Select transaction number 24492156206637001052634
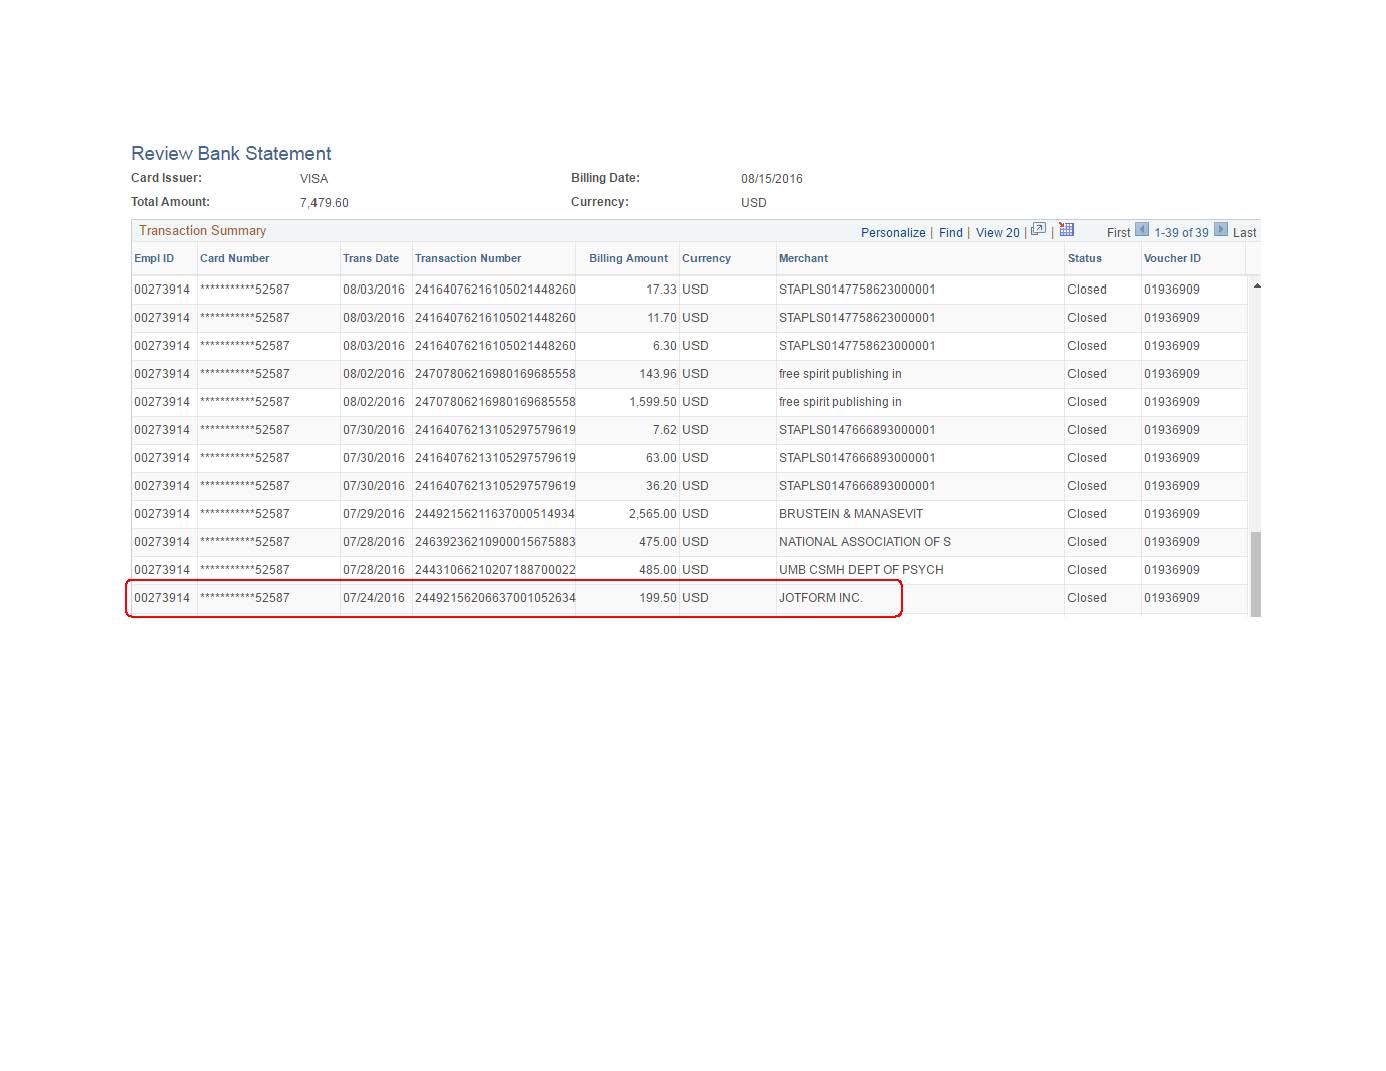1386x1071 pixels. [495, 597]
